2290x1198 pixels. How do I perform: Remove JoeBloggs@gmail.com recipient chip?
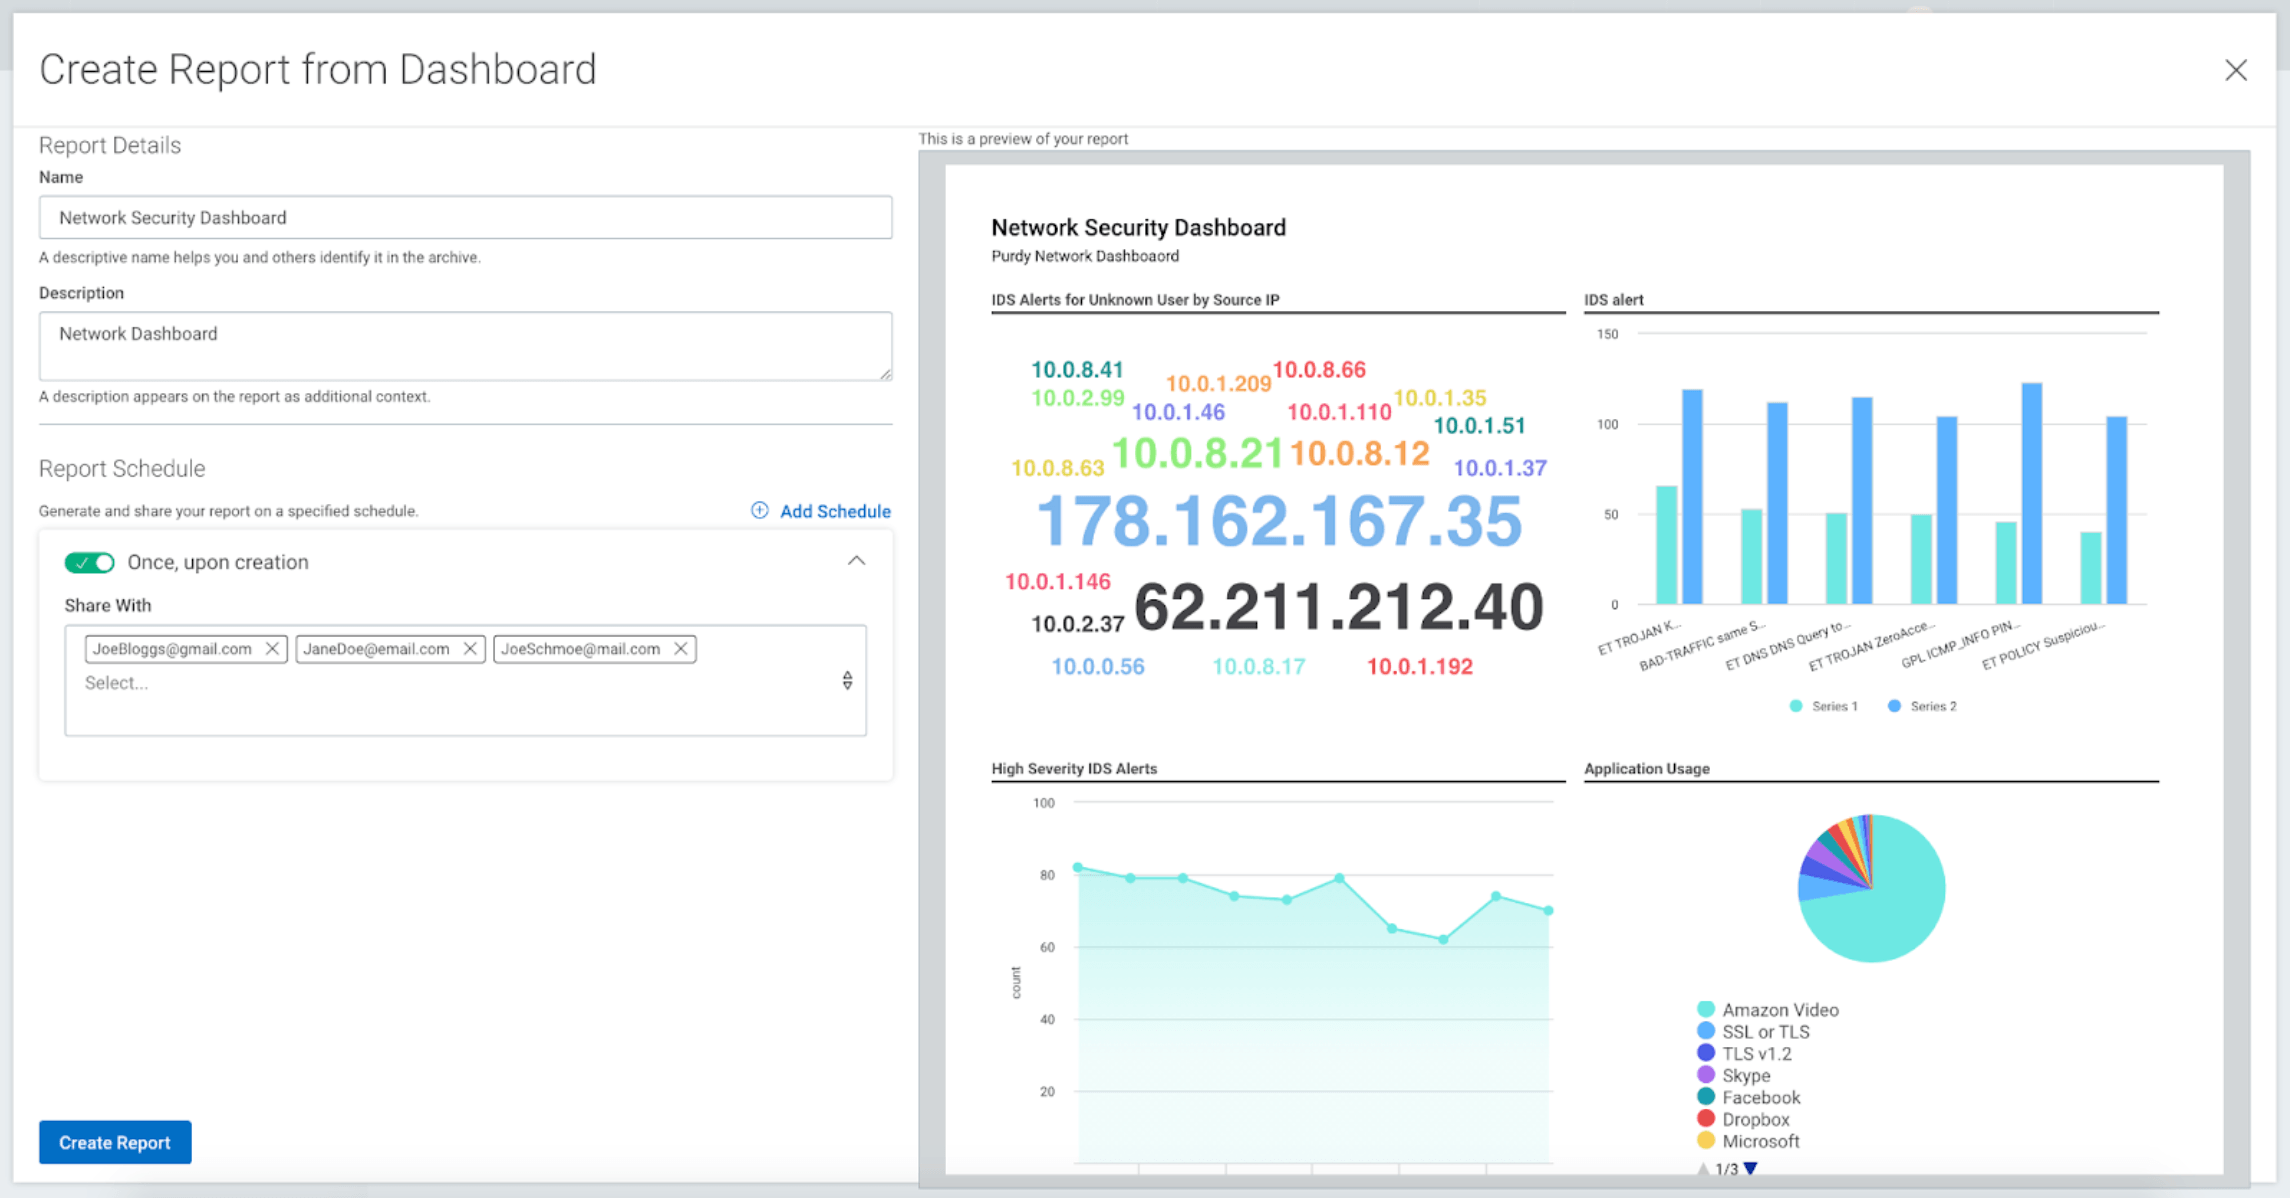(272, 649)
